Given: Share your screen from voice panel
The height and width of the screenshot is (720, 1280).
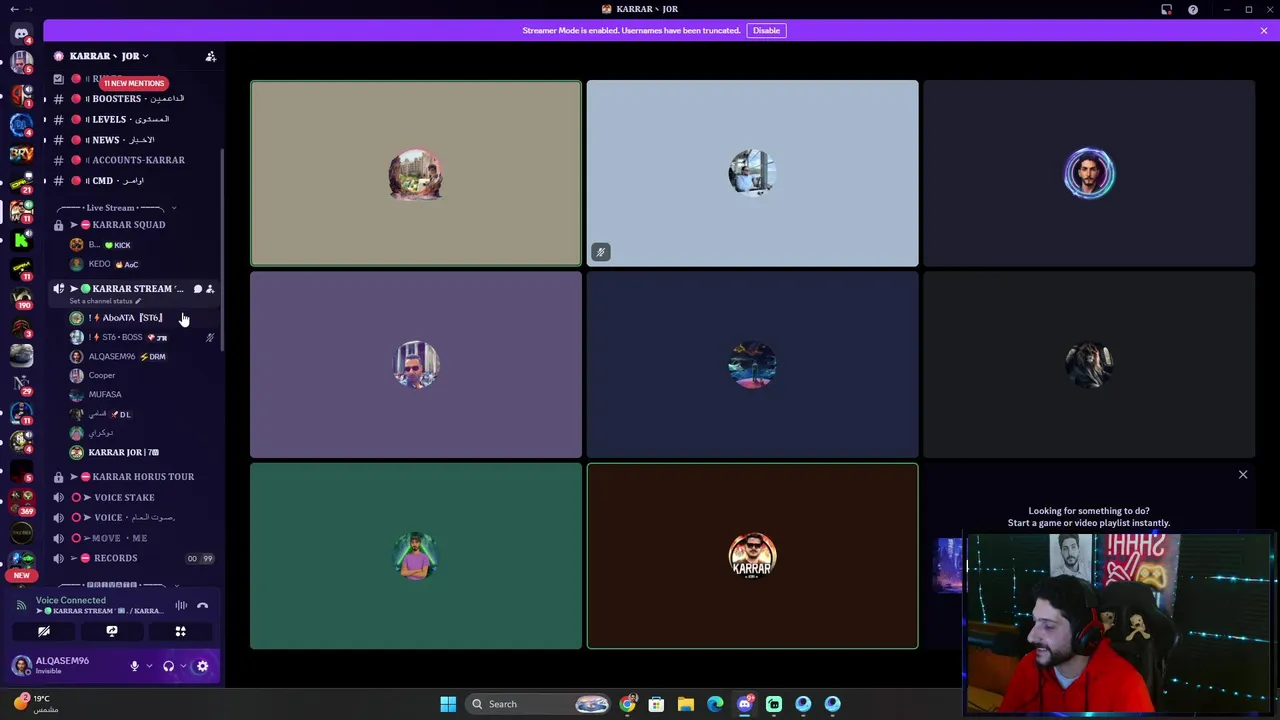Looking at the screenshot, I should coord(112,631).
